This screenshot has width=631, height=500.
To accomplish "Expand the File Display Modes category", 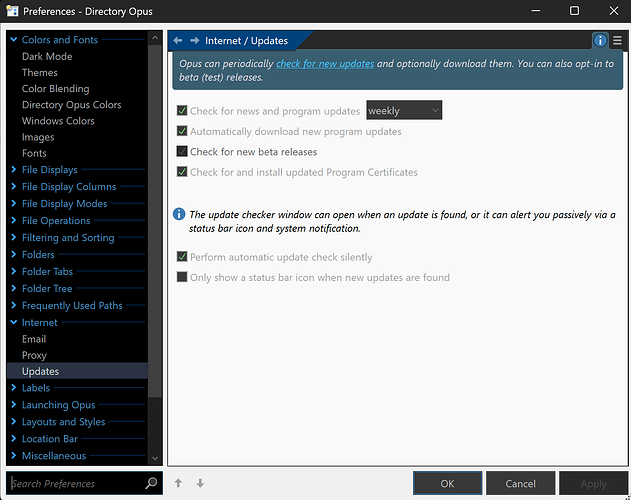I will tap(14, 203).
